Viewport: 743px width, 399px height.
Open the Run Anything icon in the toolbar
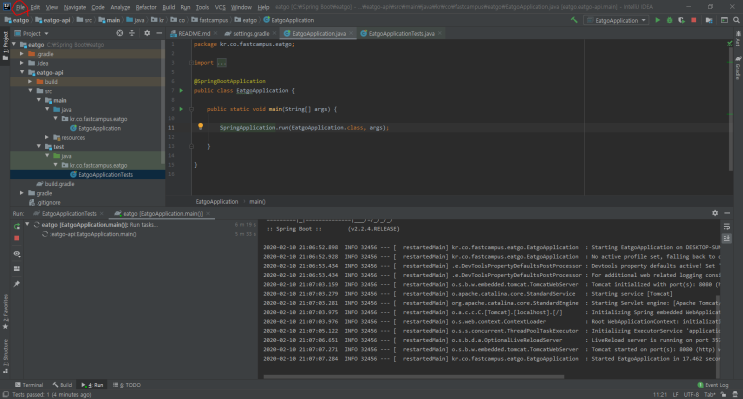tap(725, 20)
